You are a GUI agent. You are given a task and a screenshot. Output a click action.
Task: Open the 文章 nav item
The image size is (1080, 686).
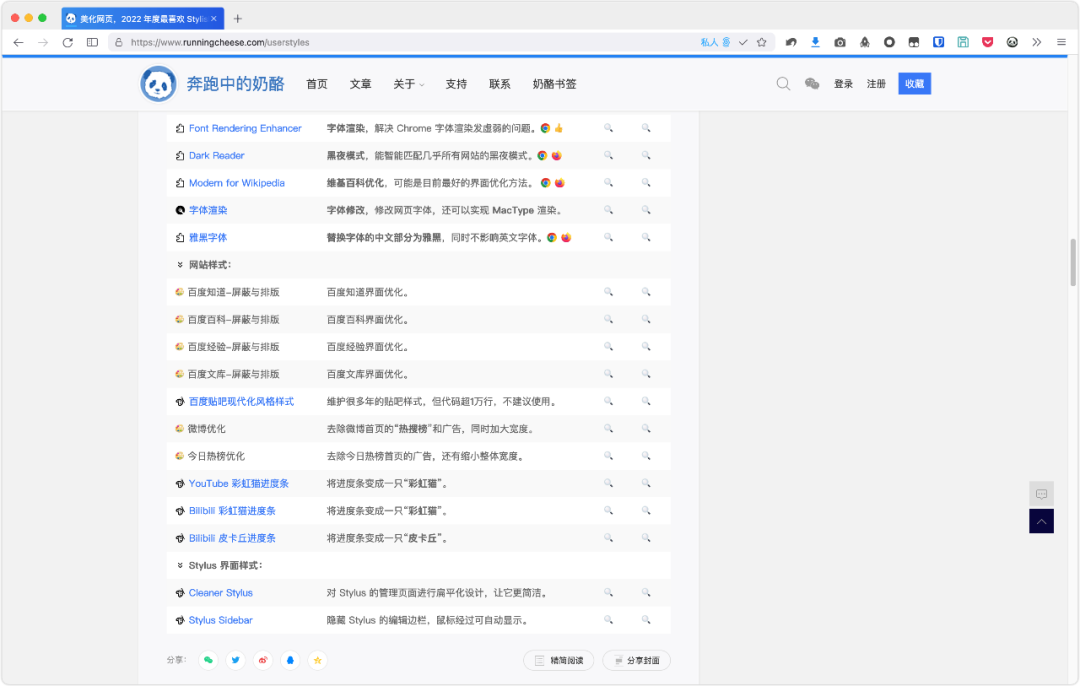pyautogui.click(x=360, y=84)
